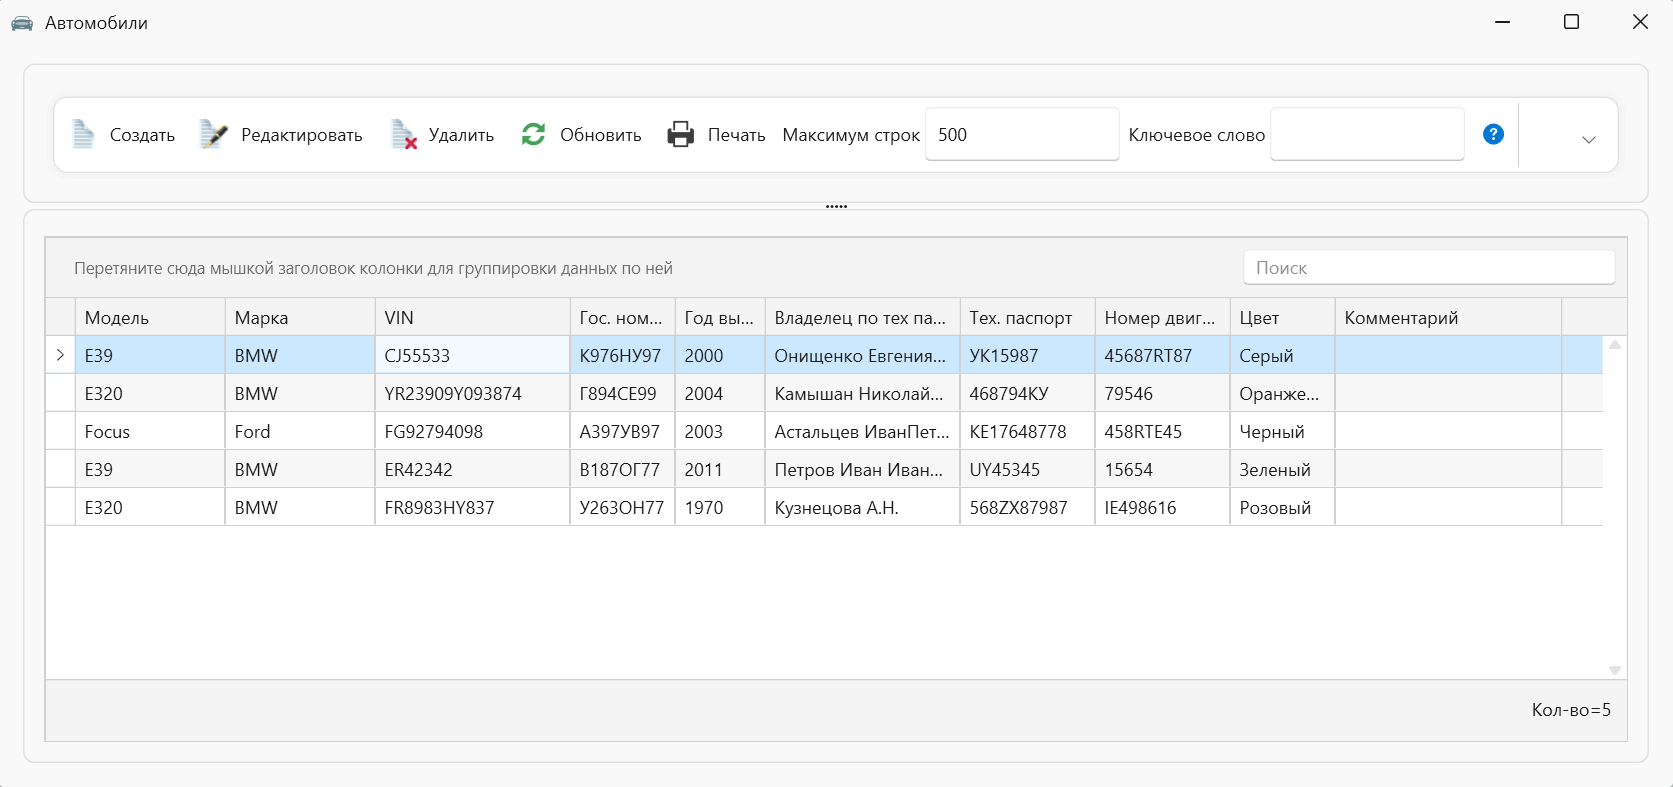Image resolution: width=1673 pixels, height=787 pixels.
Task: Sort by VIN column header
Action: [x=473, y=317]
